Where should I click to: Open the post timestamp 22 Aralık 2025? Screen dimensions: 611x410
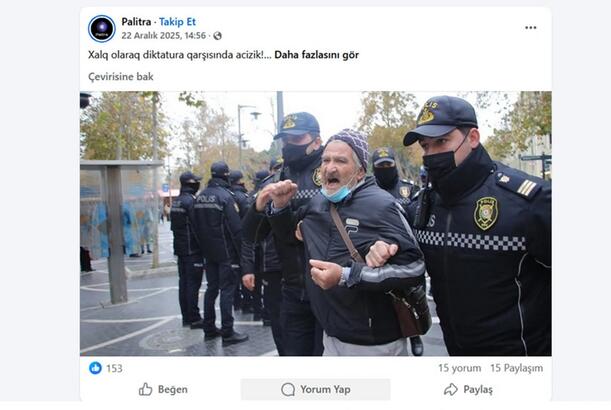[x=163, y=36]
